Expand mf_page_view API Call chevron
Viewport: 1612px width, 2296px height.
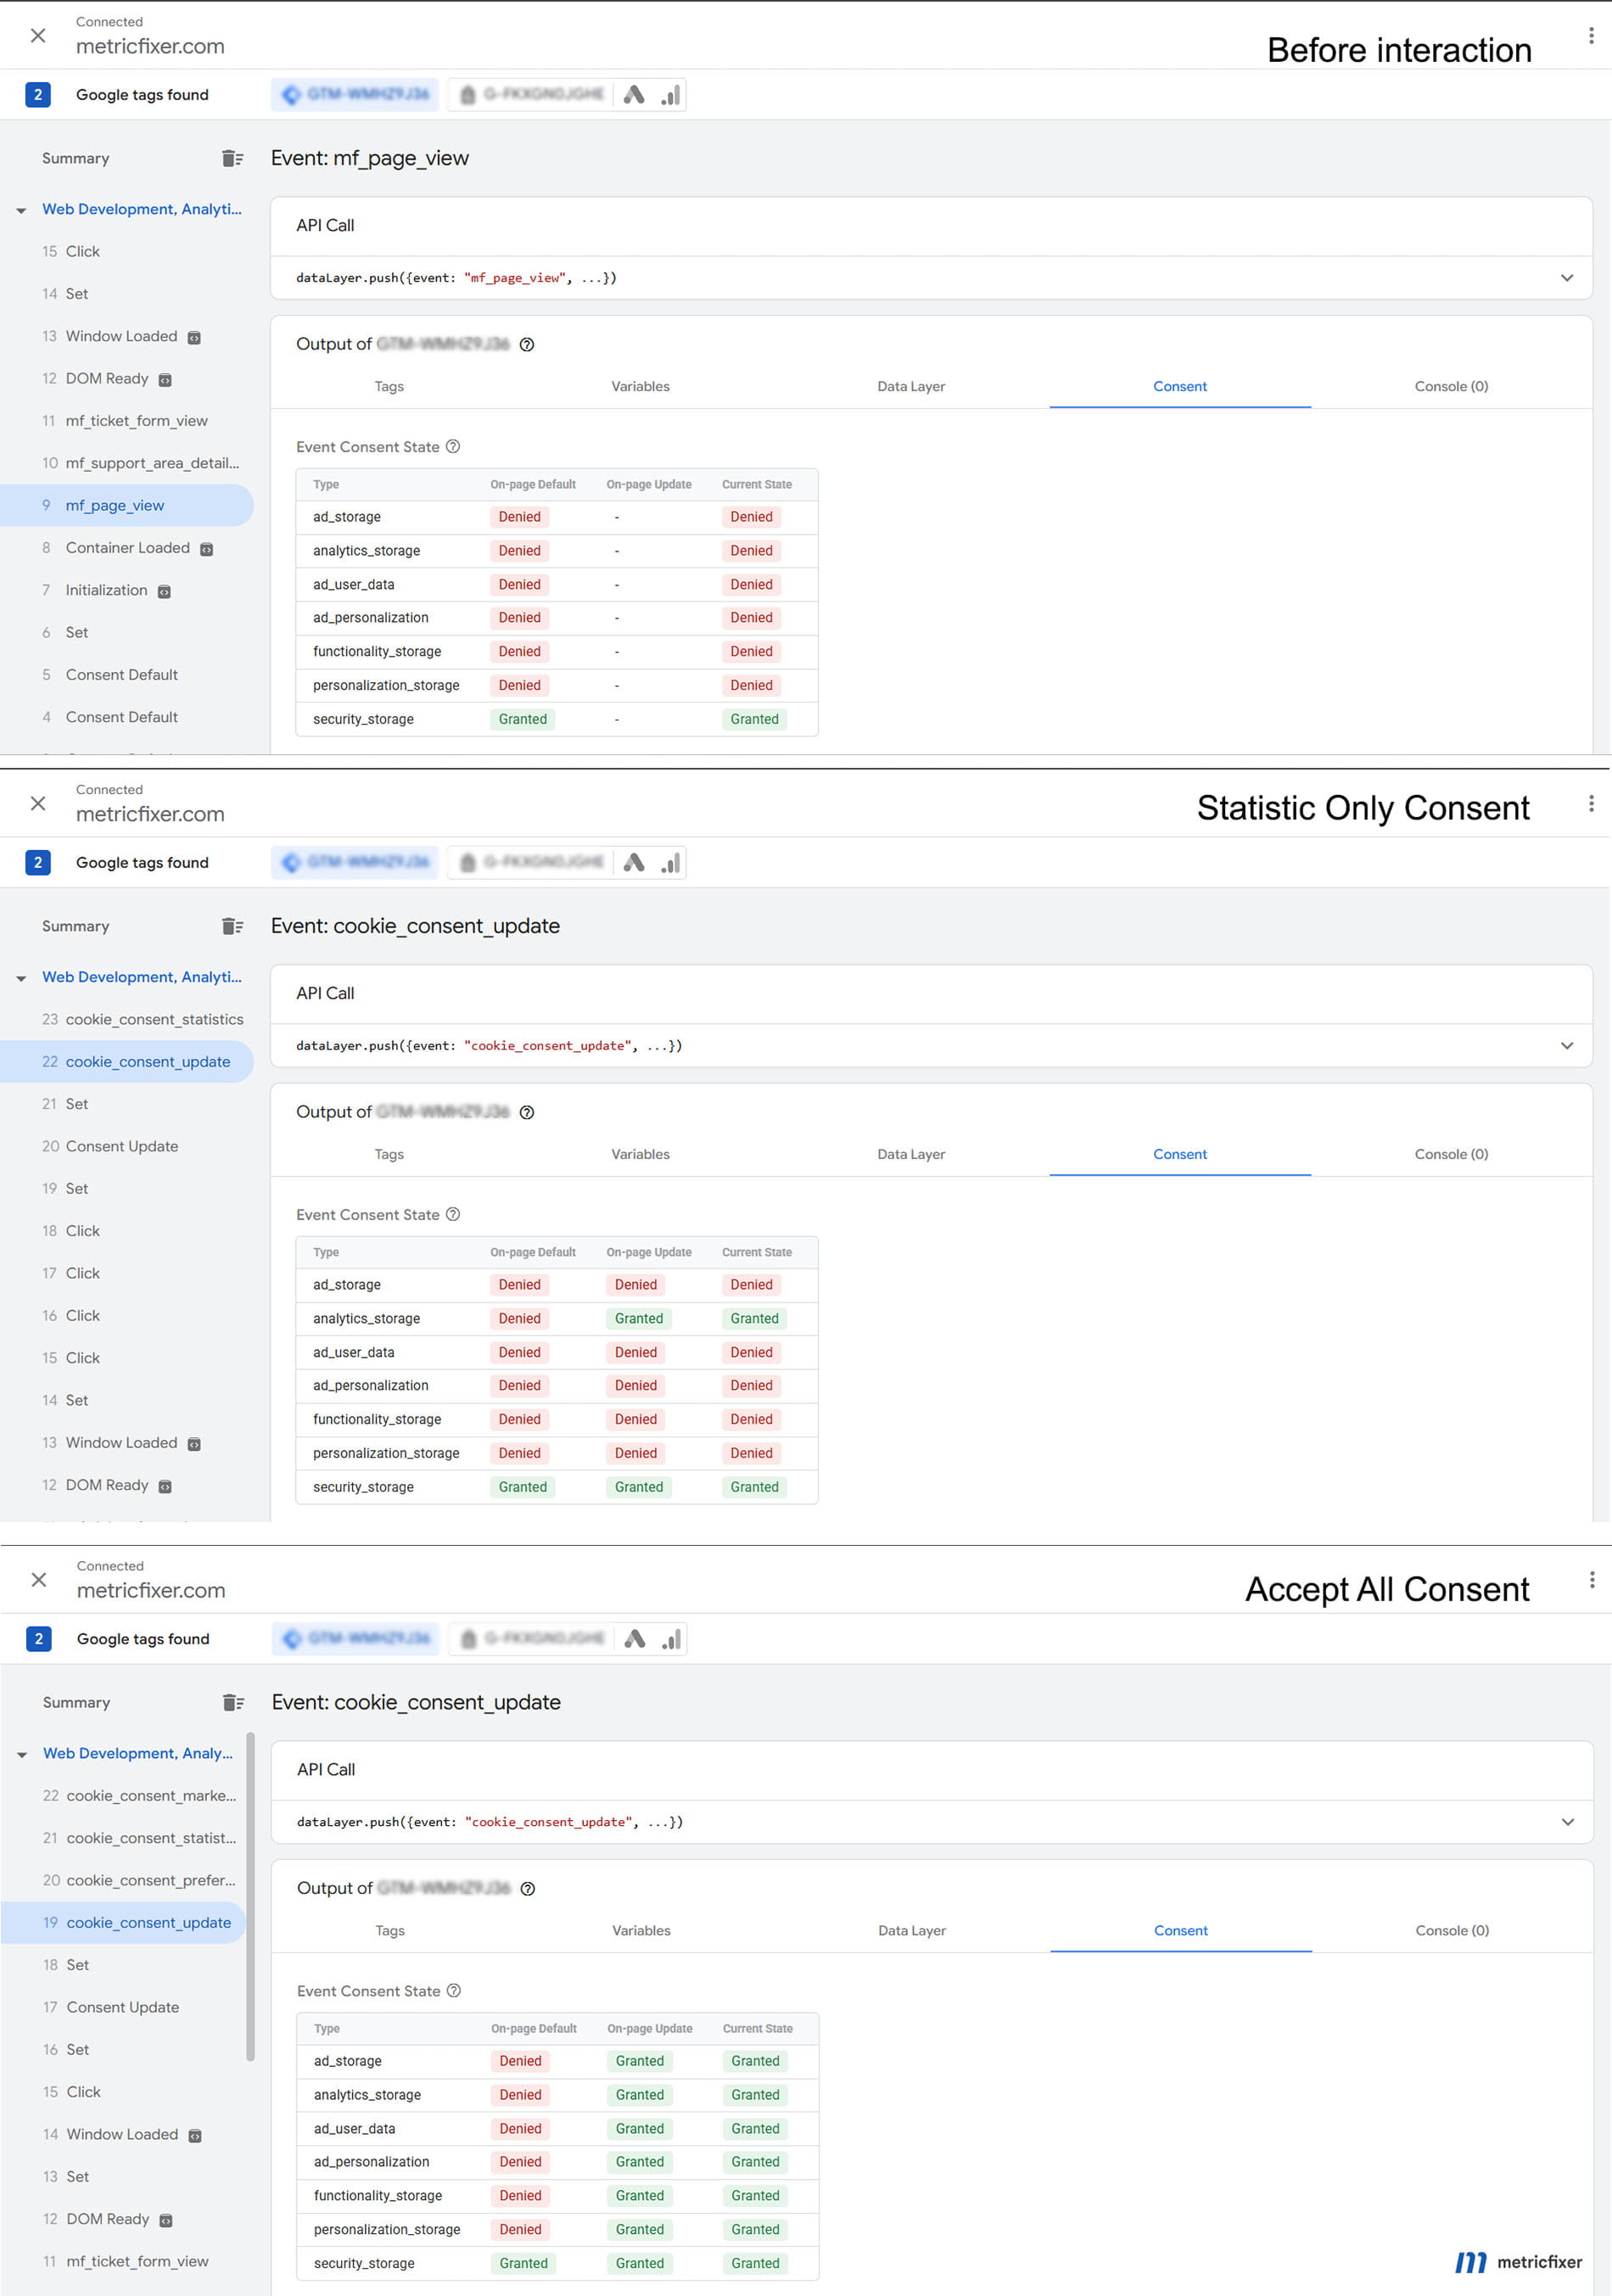coord(1567,278)
